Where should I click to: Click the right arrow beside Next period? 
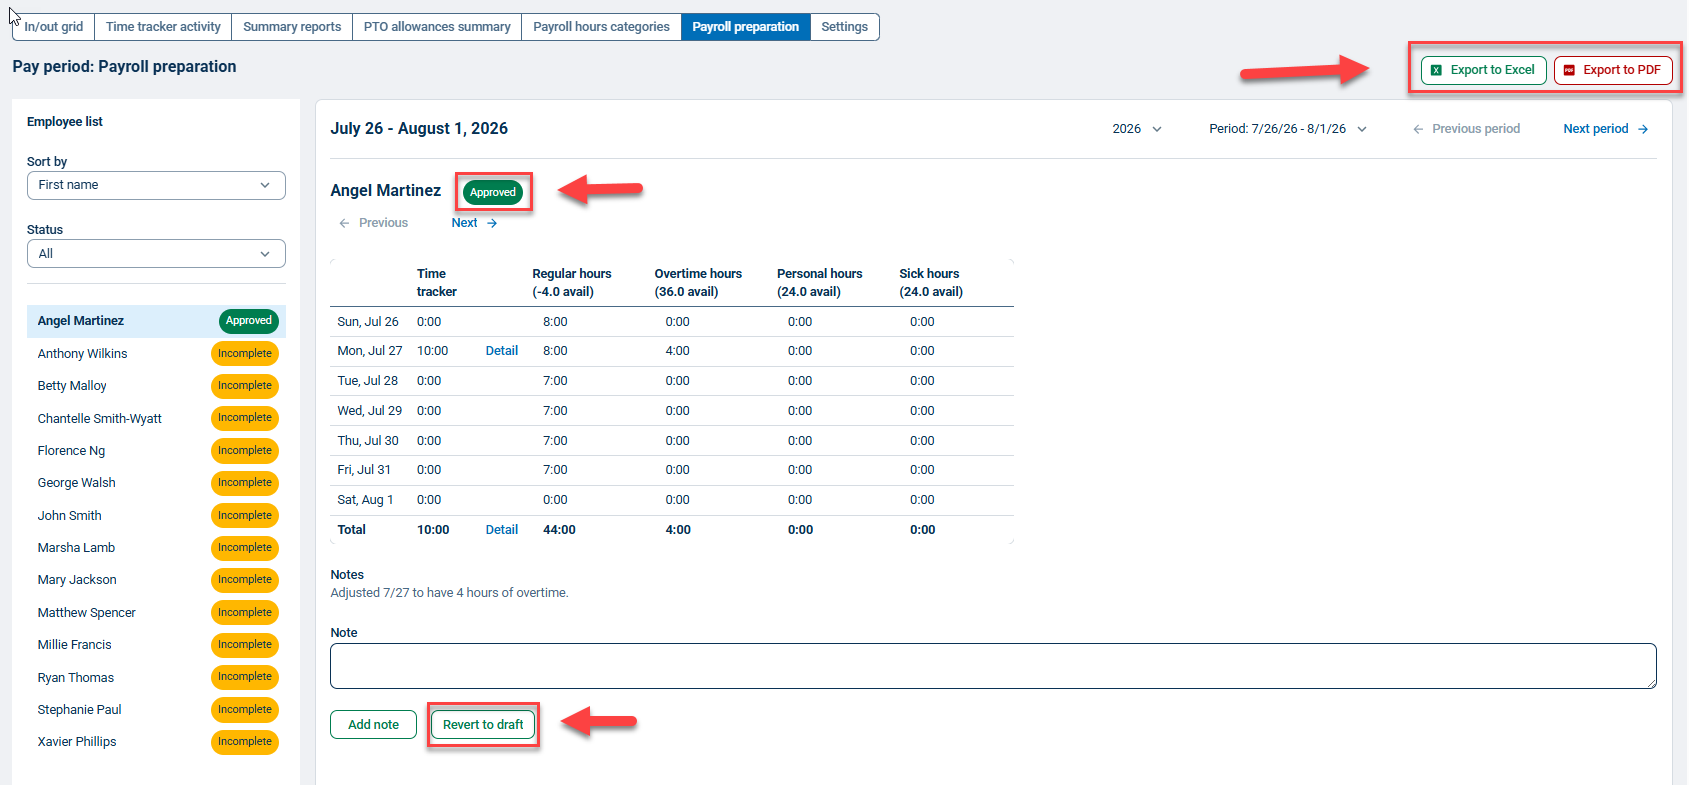pyautogui.click(x=1643, y=129)
